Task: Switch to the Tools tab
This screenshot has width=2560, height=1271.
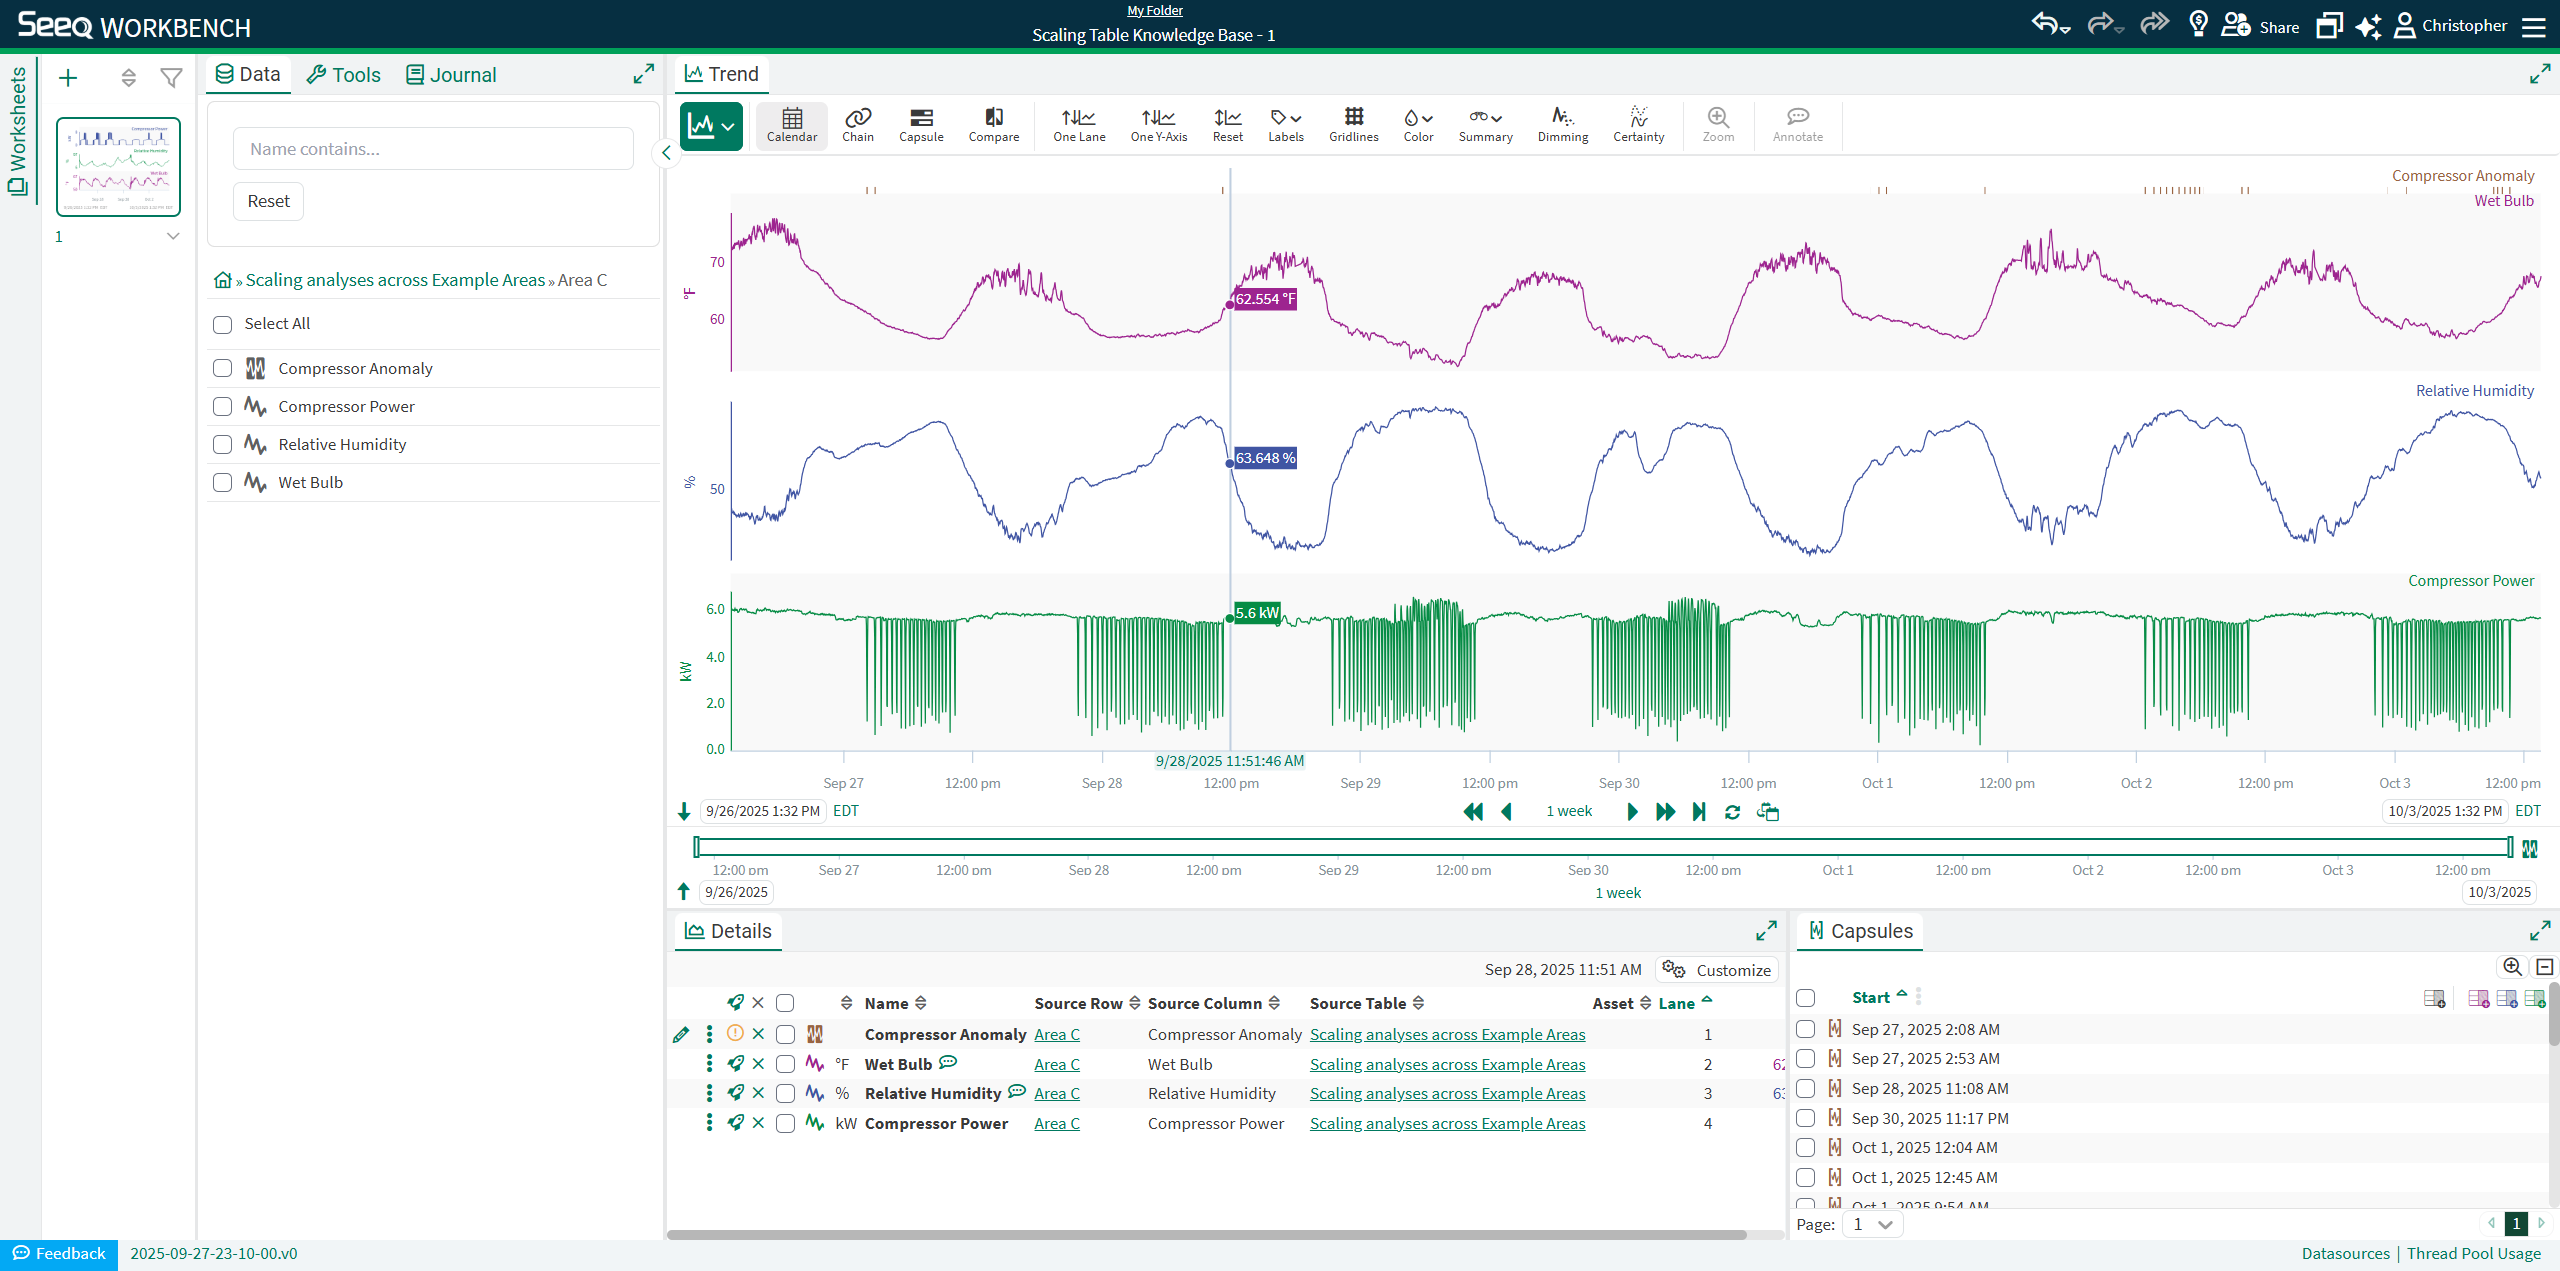Action: [x=343, y=75]
